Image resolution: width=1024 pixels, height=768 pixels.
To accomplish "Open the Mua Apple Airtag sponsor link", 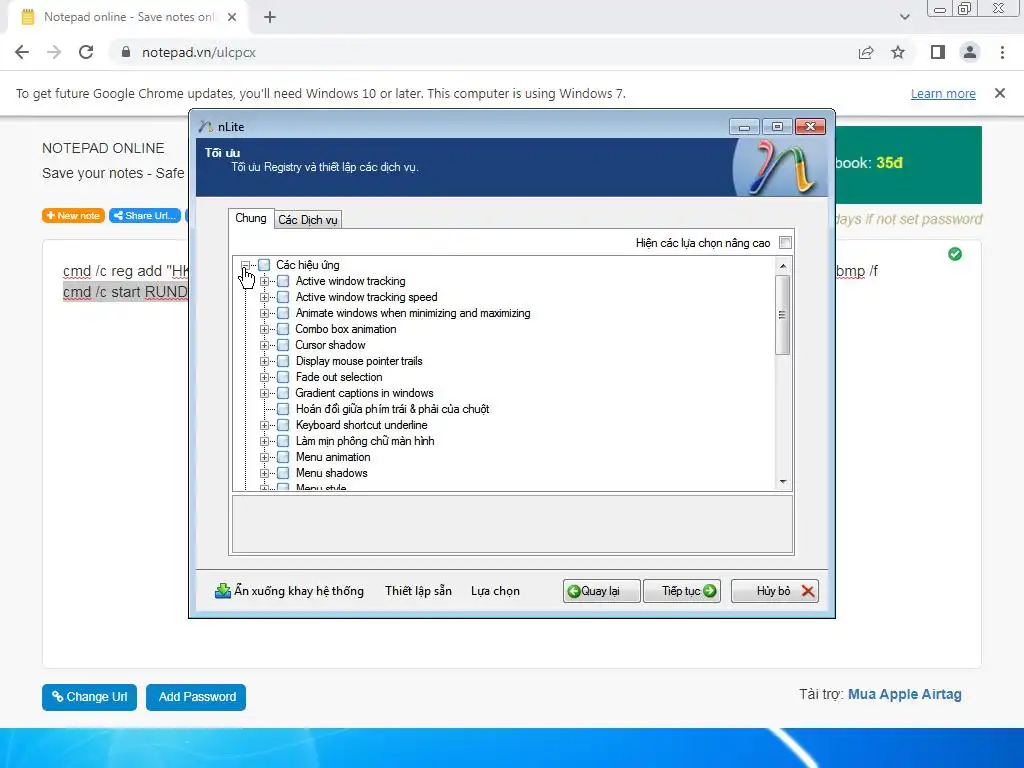I will tap(904, 694).
